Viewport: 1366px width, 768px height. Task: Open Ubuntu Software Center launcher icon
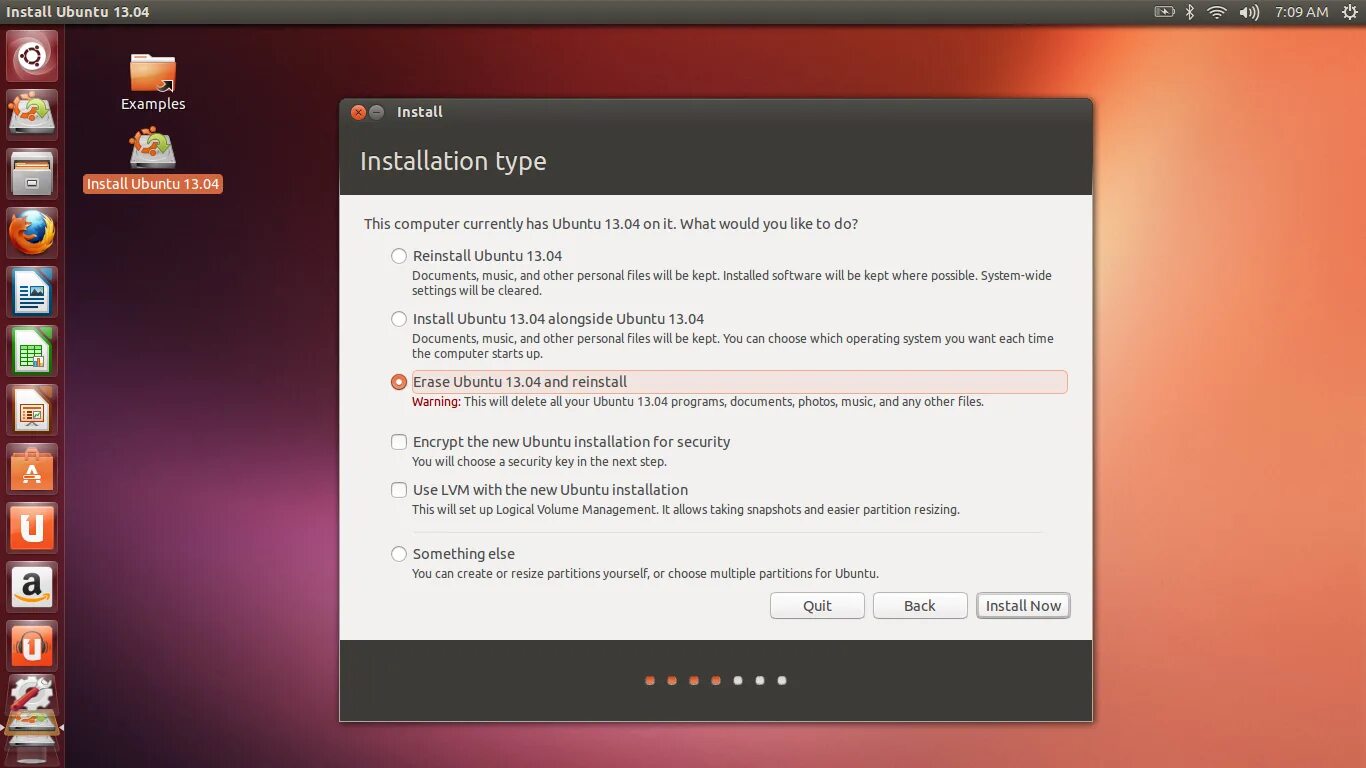point(32,468)
